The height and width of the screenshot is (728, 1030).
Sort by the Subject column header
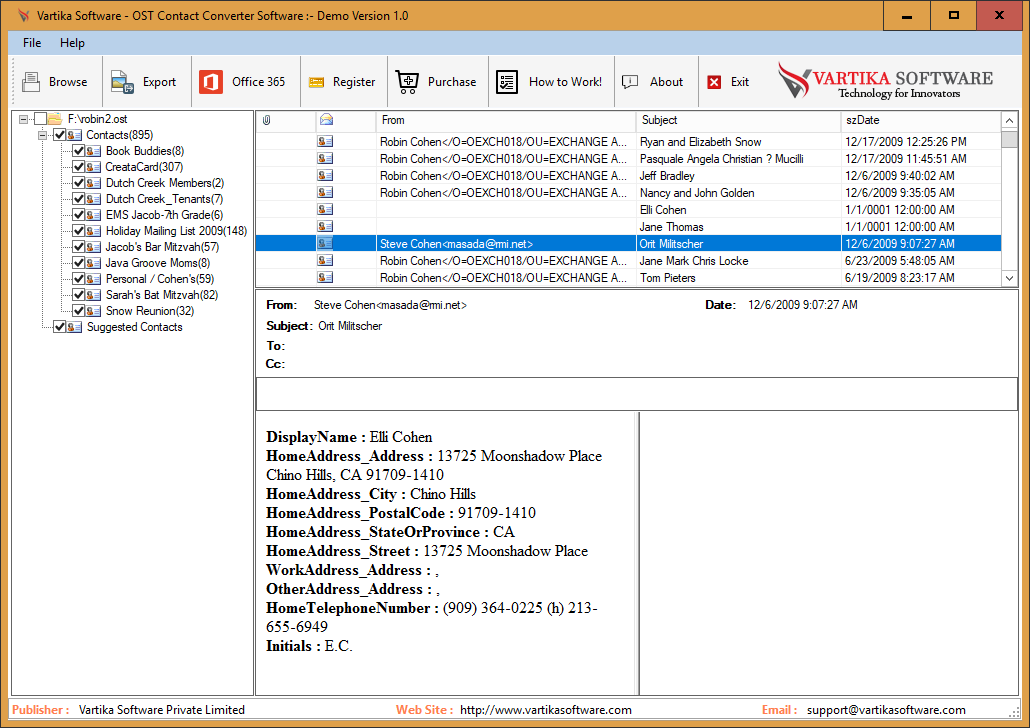[738, 120]
